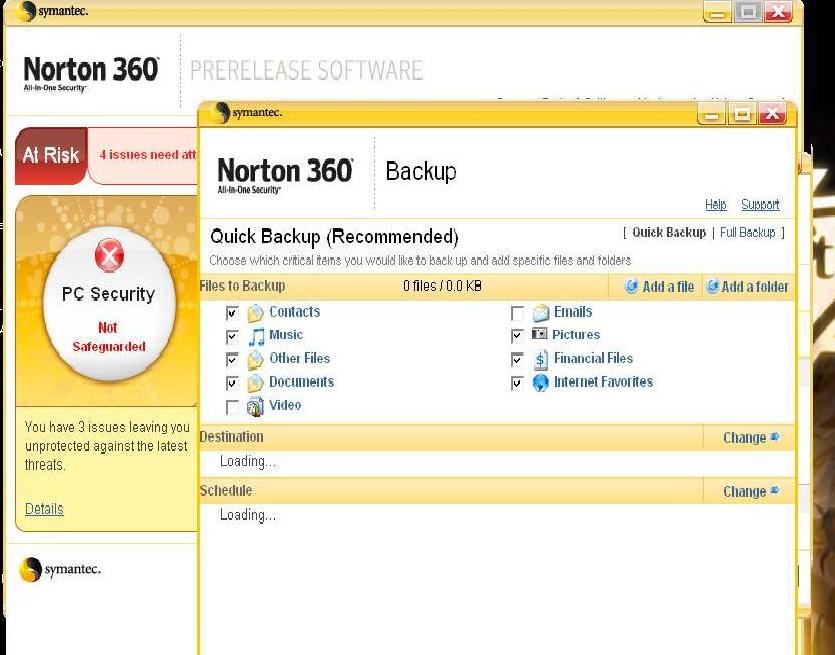Click the Video film icon
This screenshot has width=835, height=655.
255,406
